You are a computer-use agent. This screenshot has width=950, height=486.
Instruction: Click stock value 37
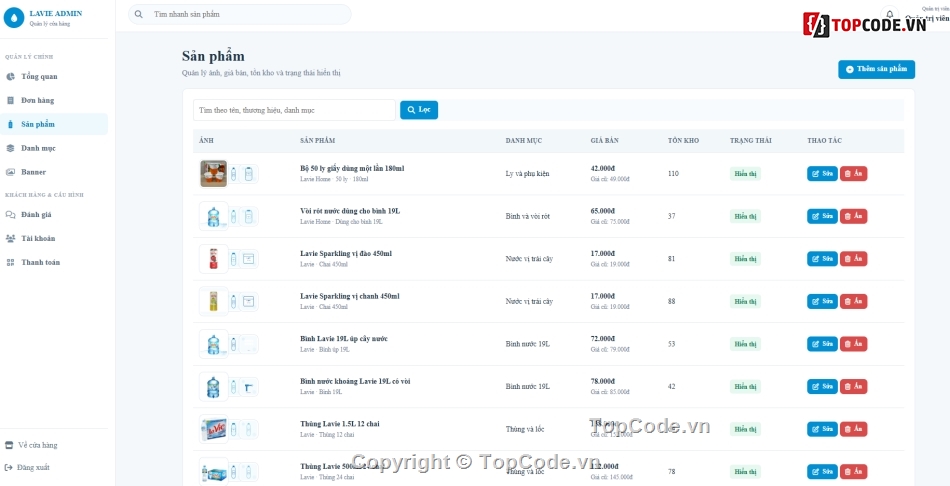coord(671,216)
